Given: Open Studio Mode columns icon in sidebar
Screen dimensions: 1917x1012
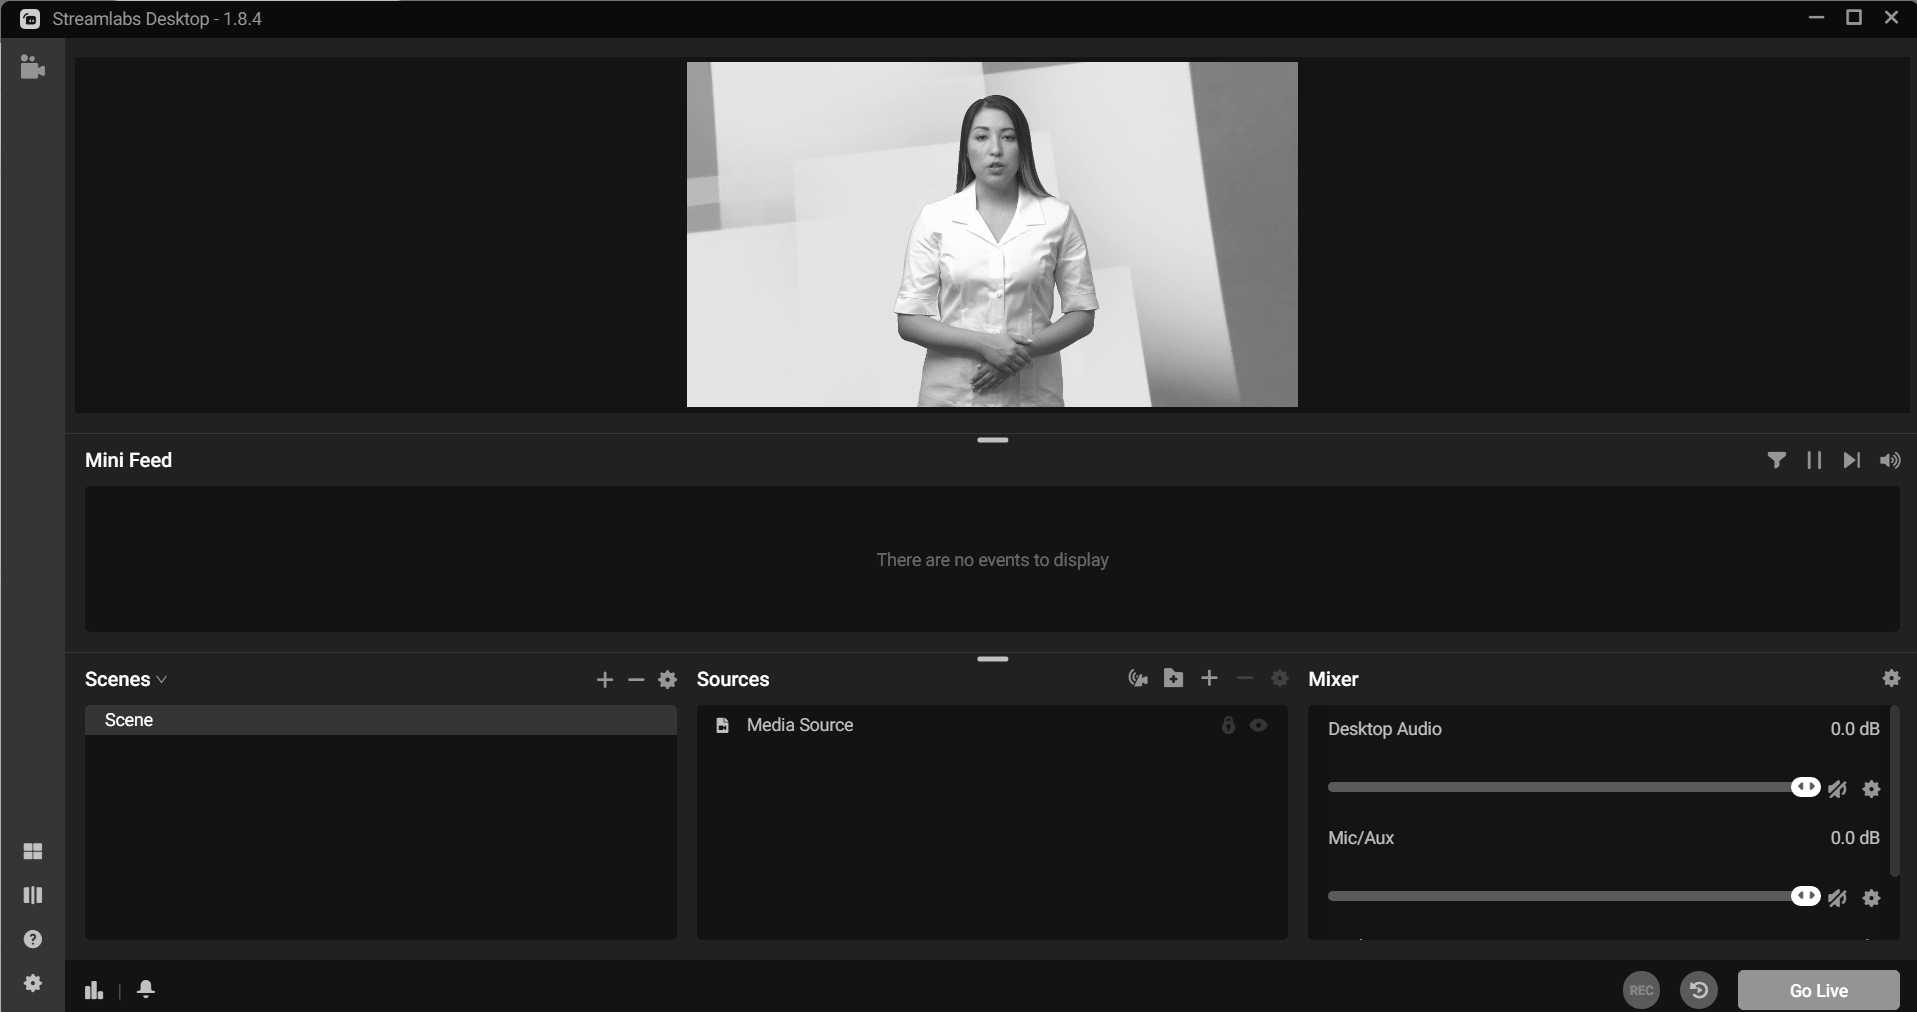Looking at the screenshot, I should pos(33,895).
